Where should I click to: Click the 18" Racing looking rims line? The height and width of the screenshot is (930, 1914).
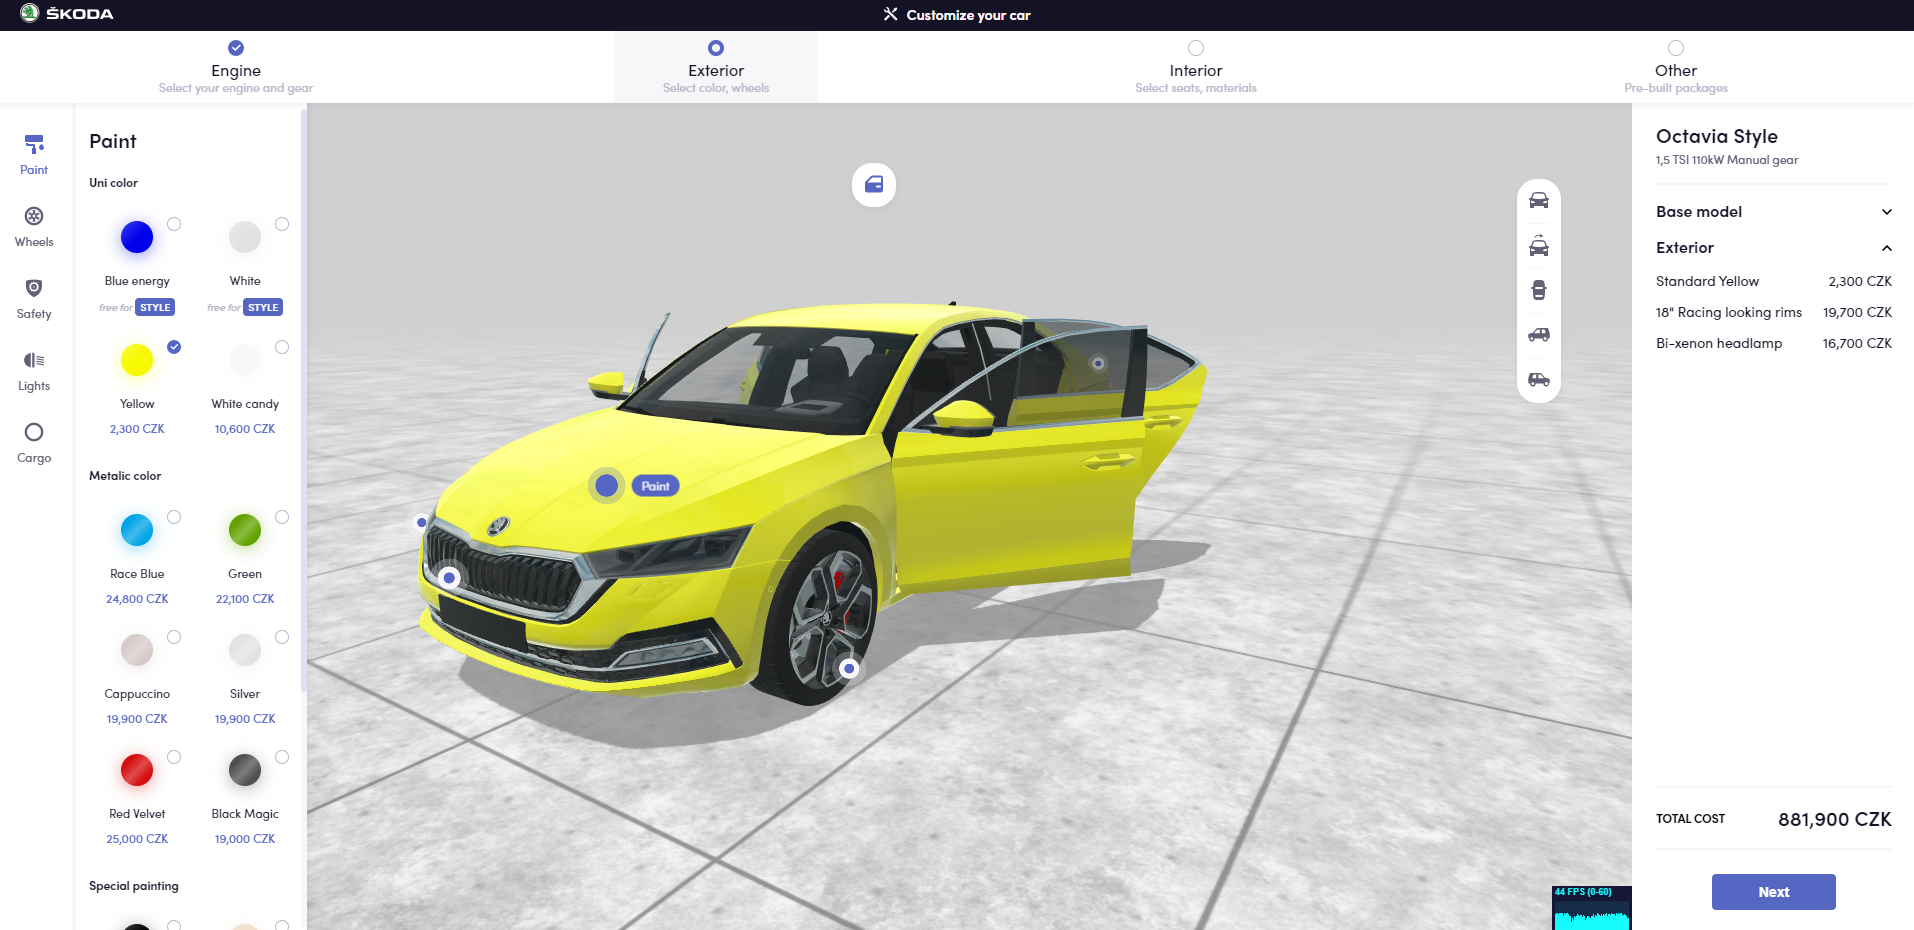pos(1773,313)
